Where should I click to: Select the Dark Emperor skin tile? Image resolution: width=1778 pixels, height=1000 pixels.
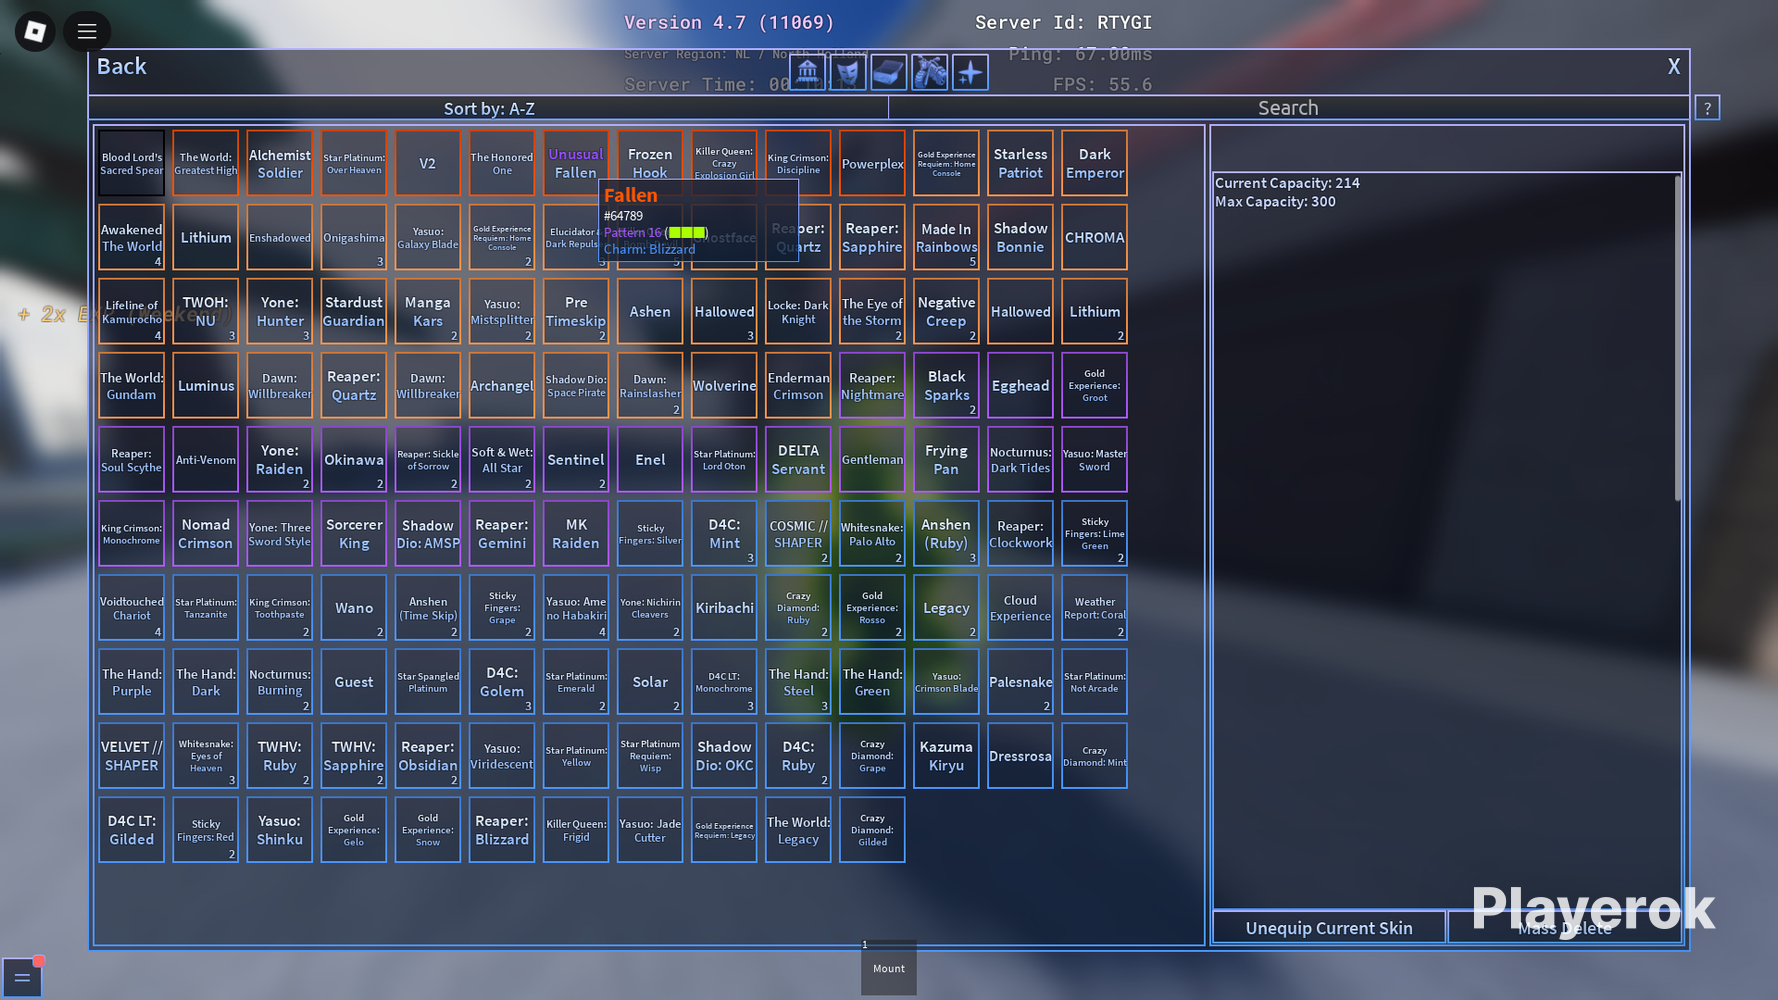pyautogui.click(x=1094, y=163)
